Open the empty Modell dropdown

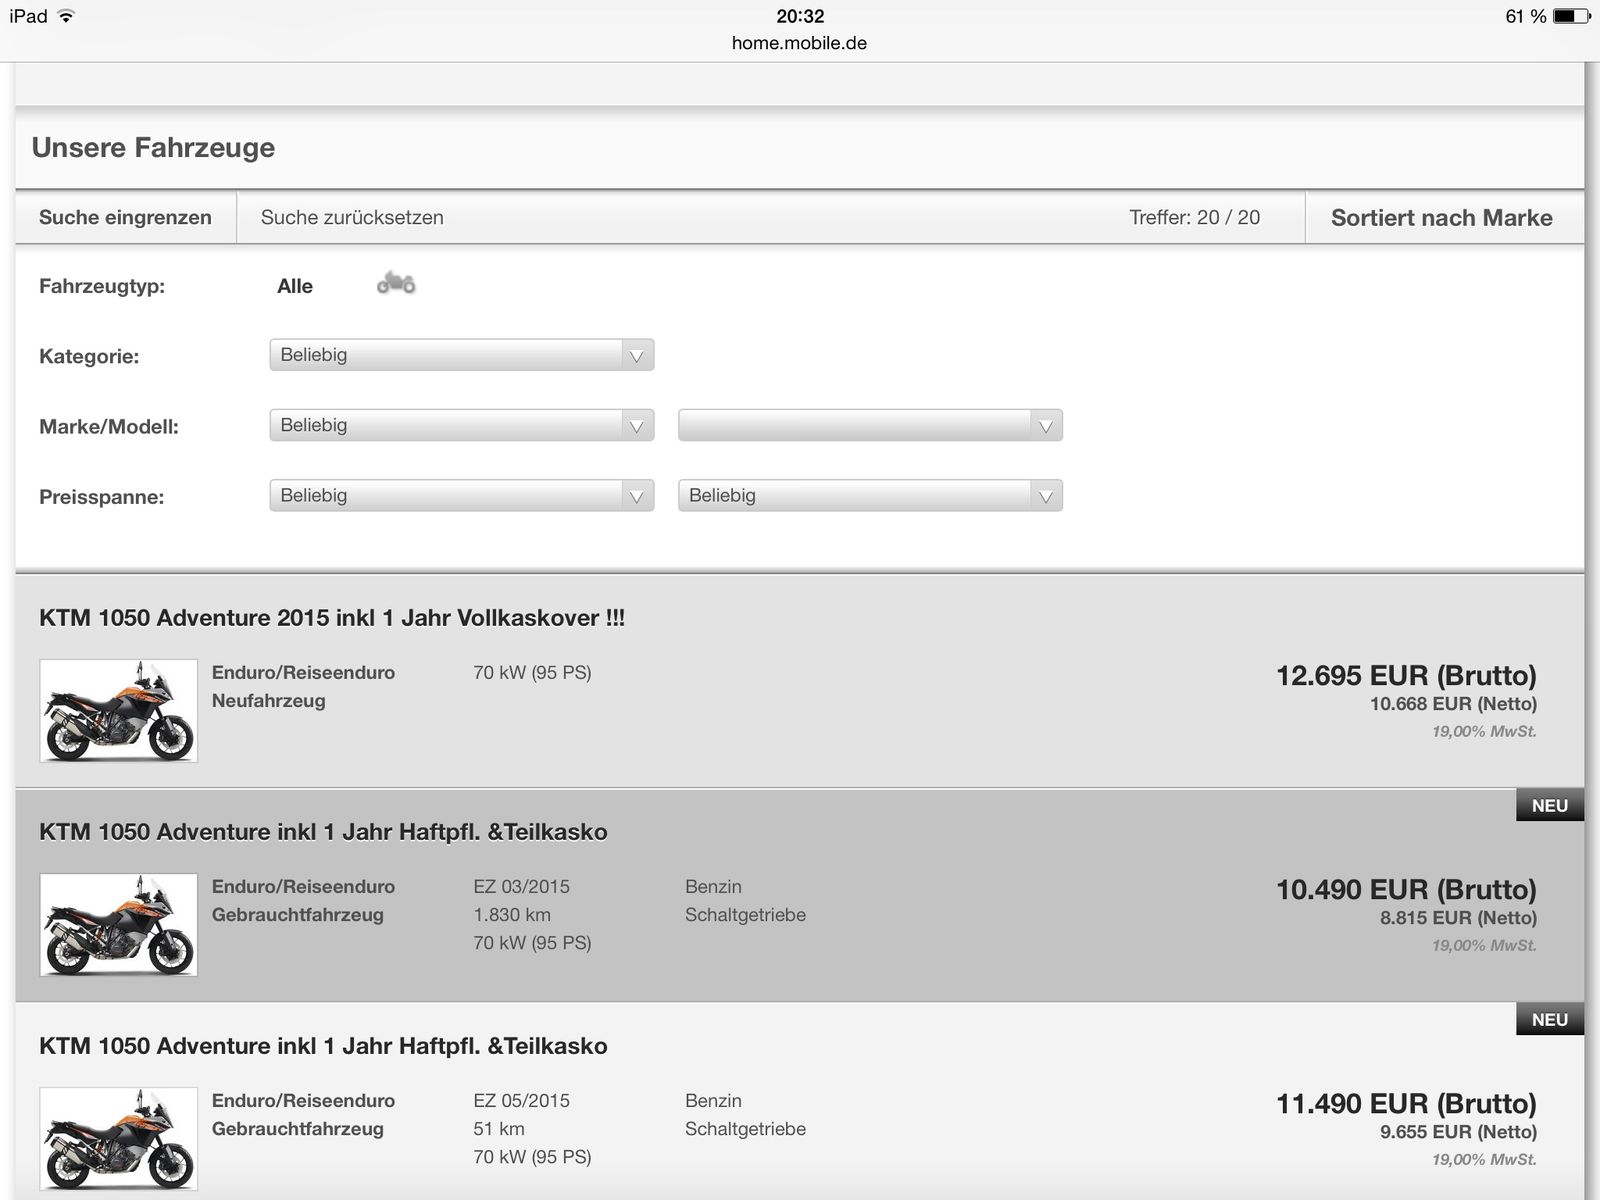(x=869, y=425)
